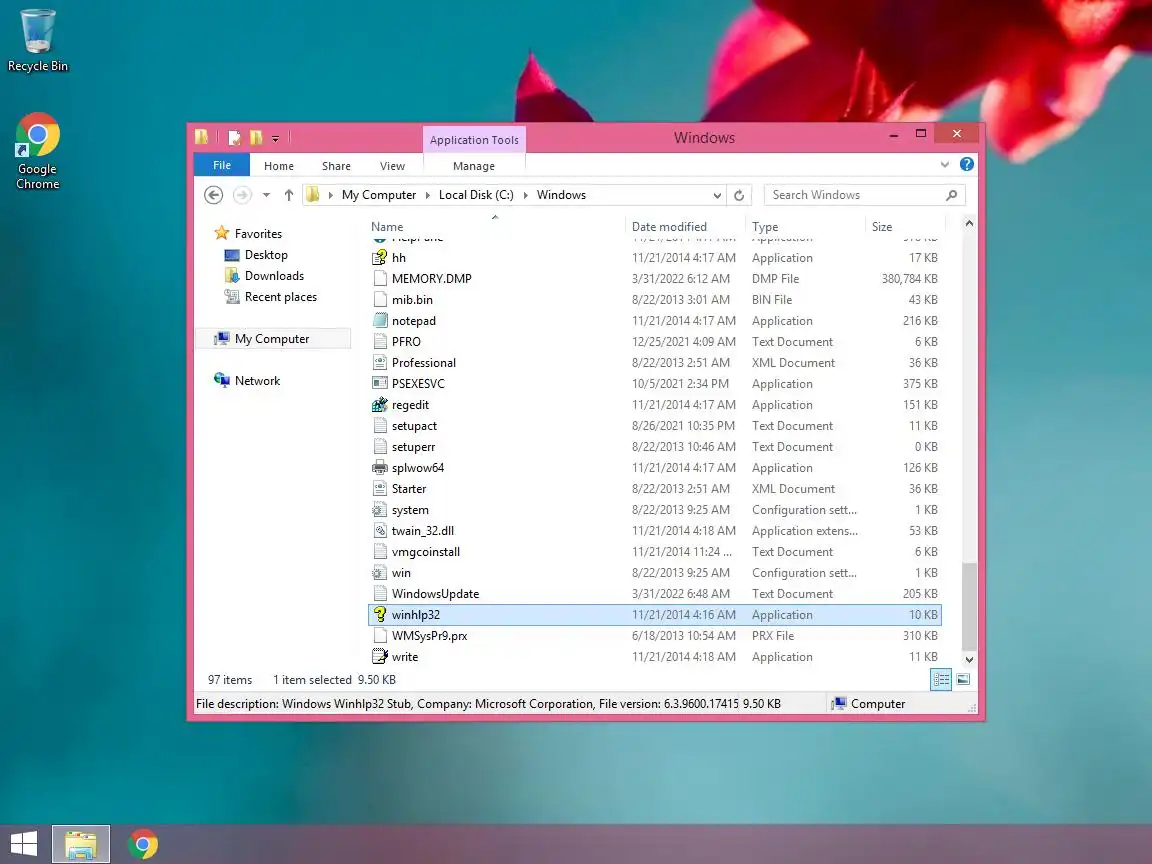Click the hh application icon

(x=380, y=258)
